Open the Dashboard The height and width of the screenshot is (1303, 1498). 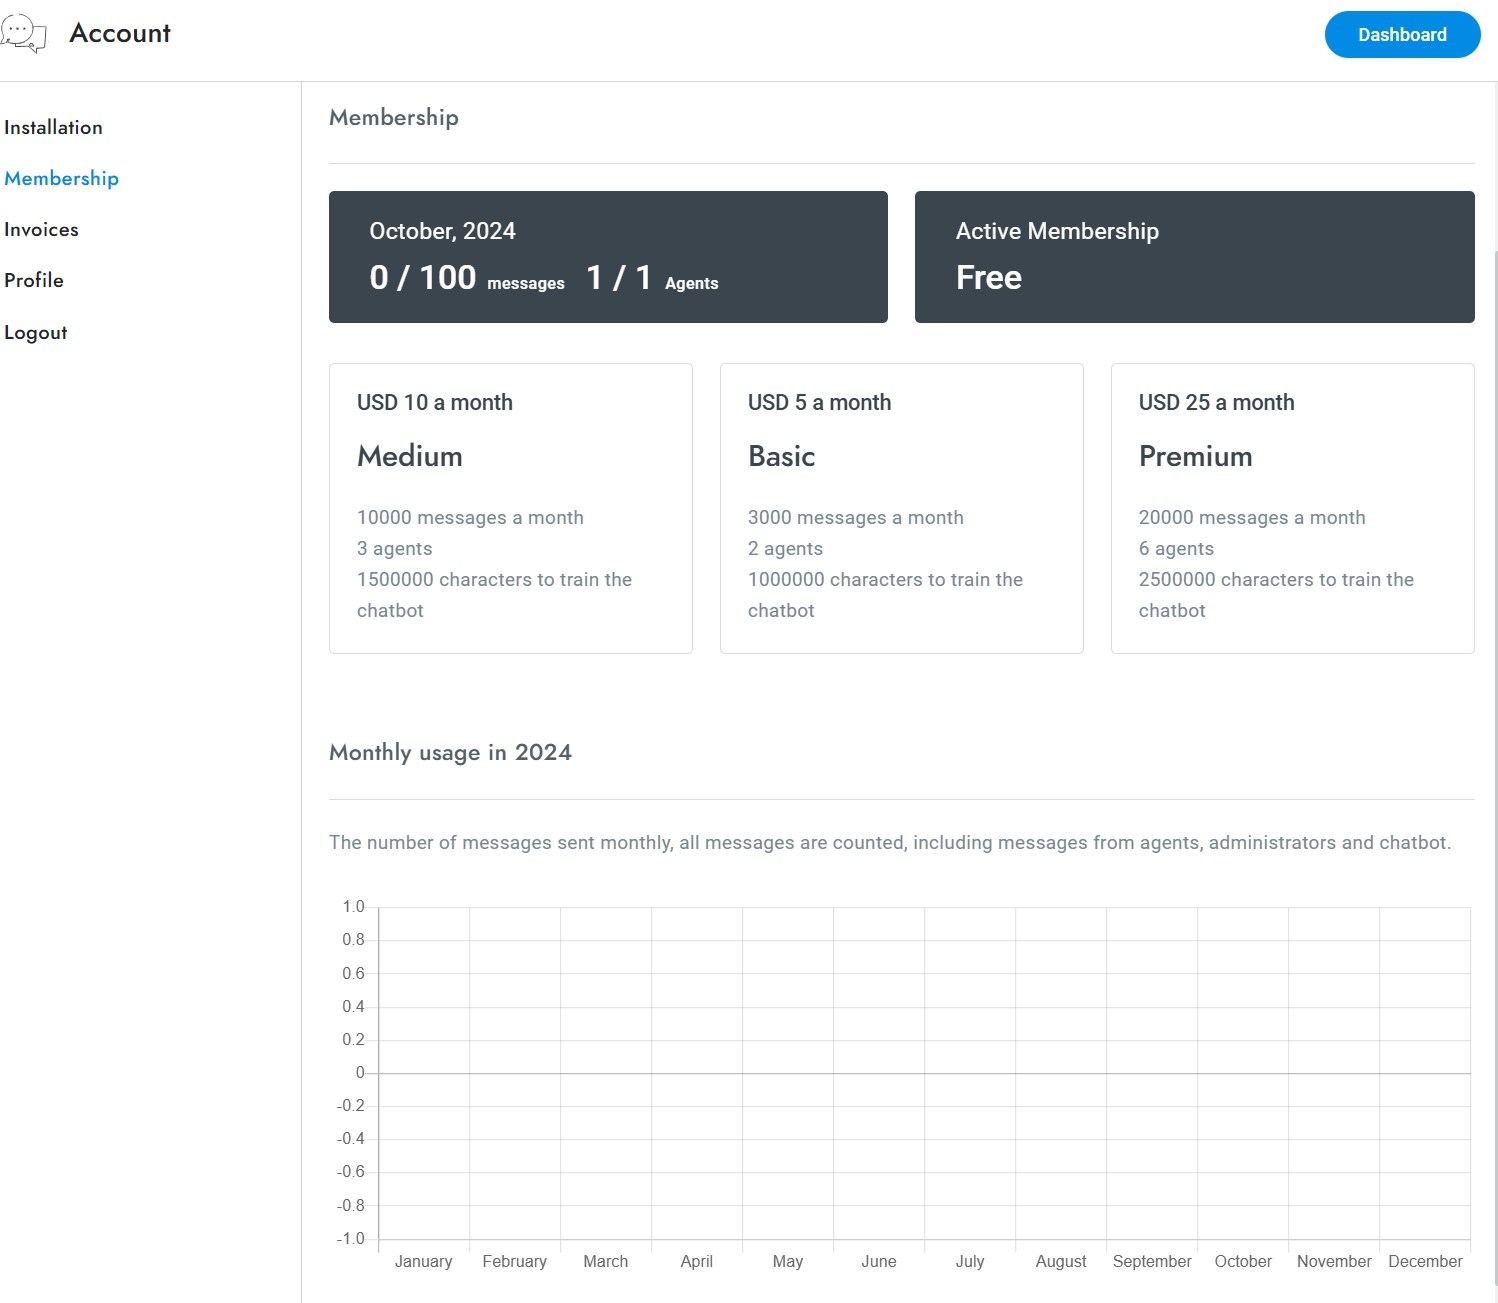(1401, 34)
